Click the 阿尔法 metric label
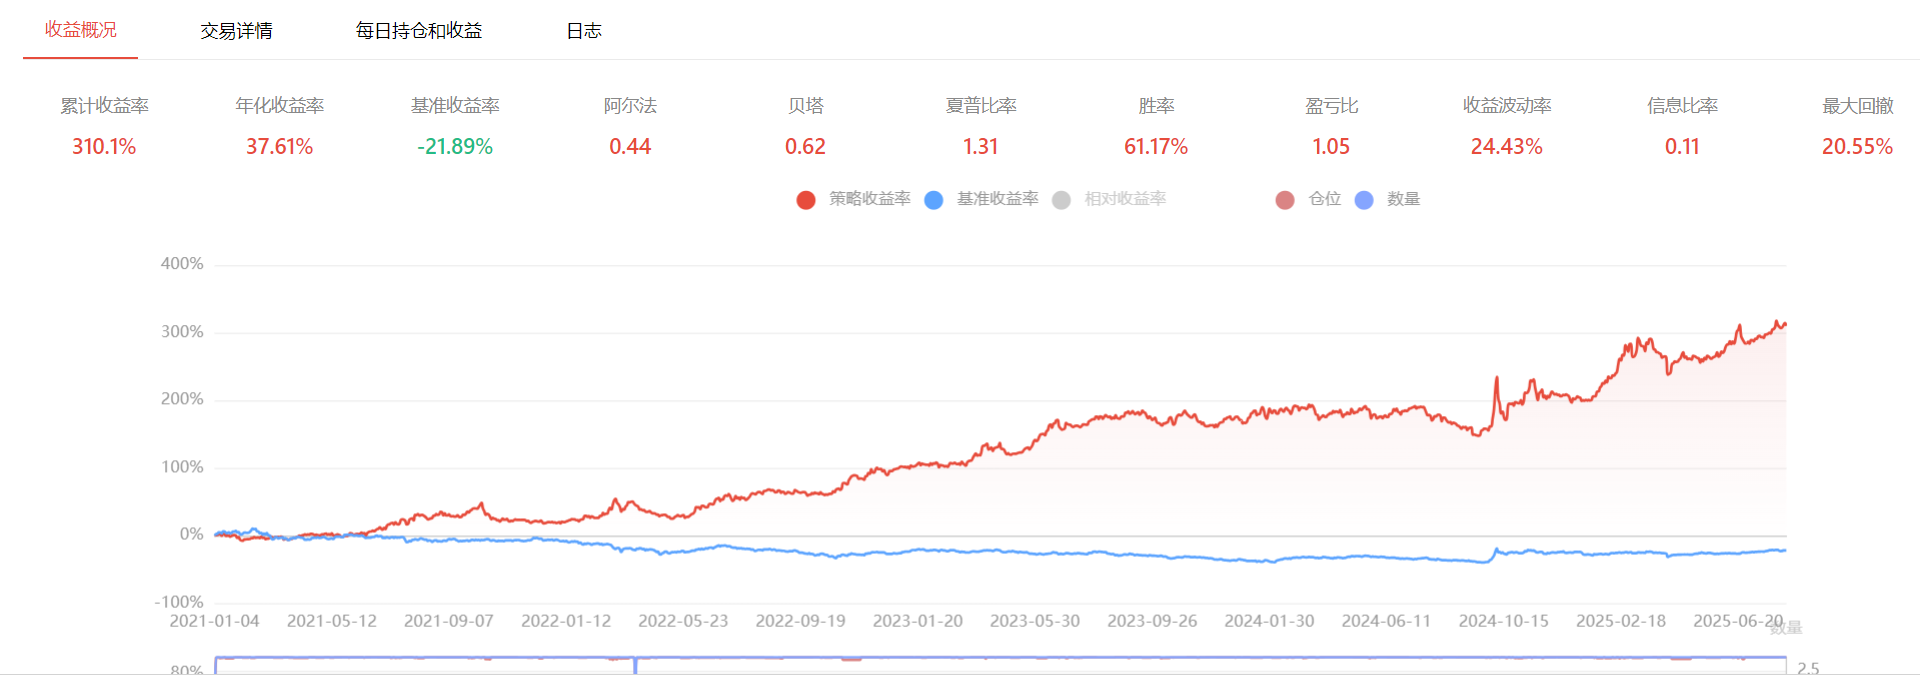1920x678 pixels. coord(630,106)
